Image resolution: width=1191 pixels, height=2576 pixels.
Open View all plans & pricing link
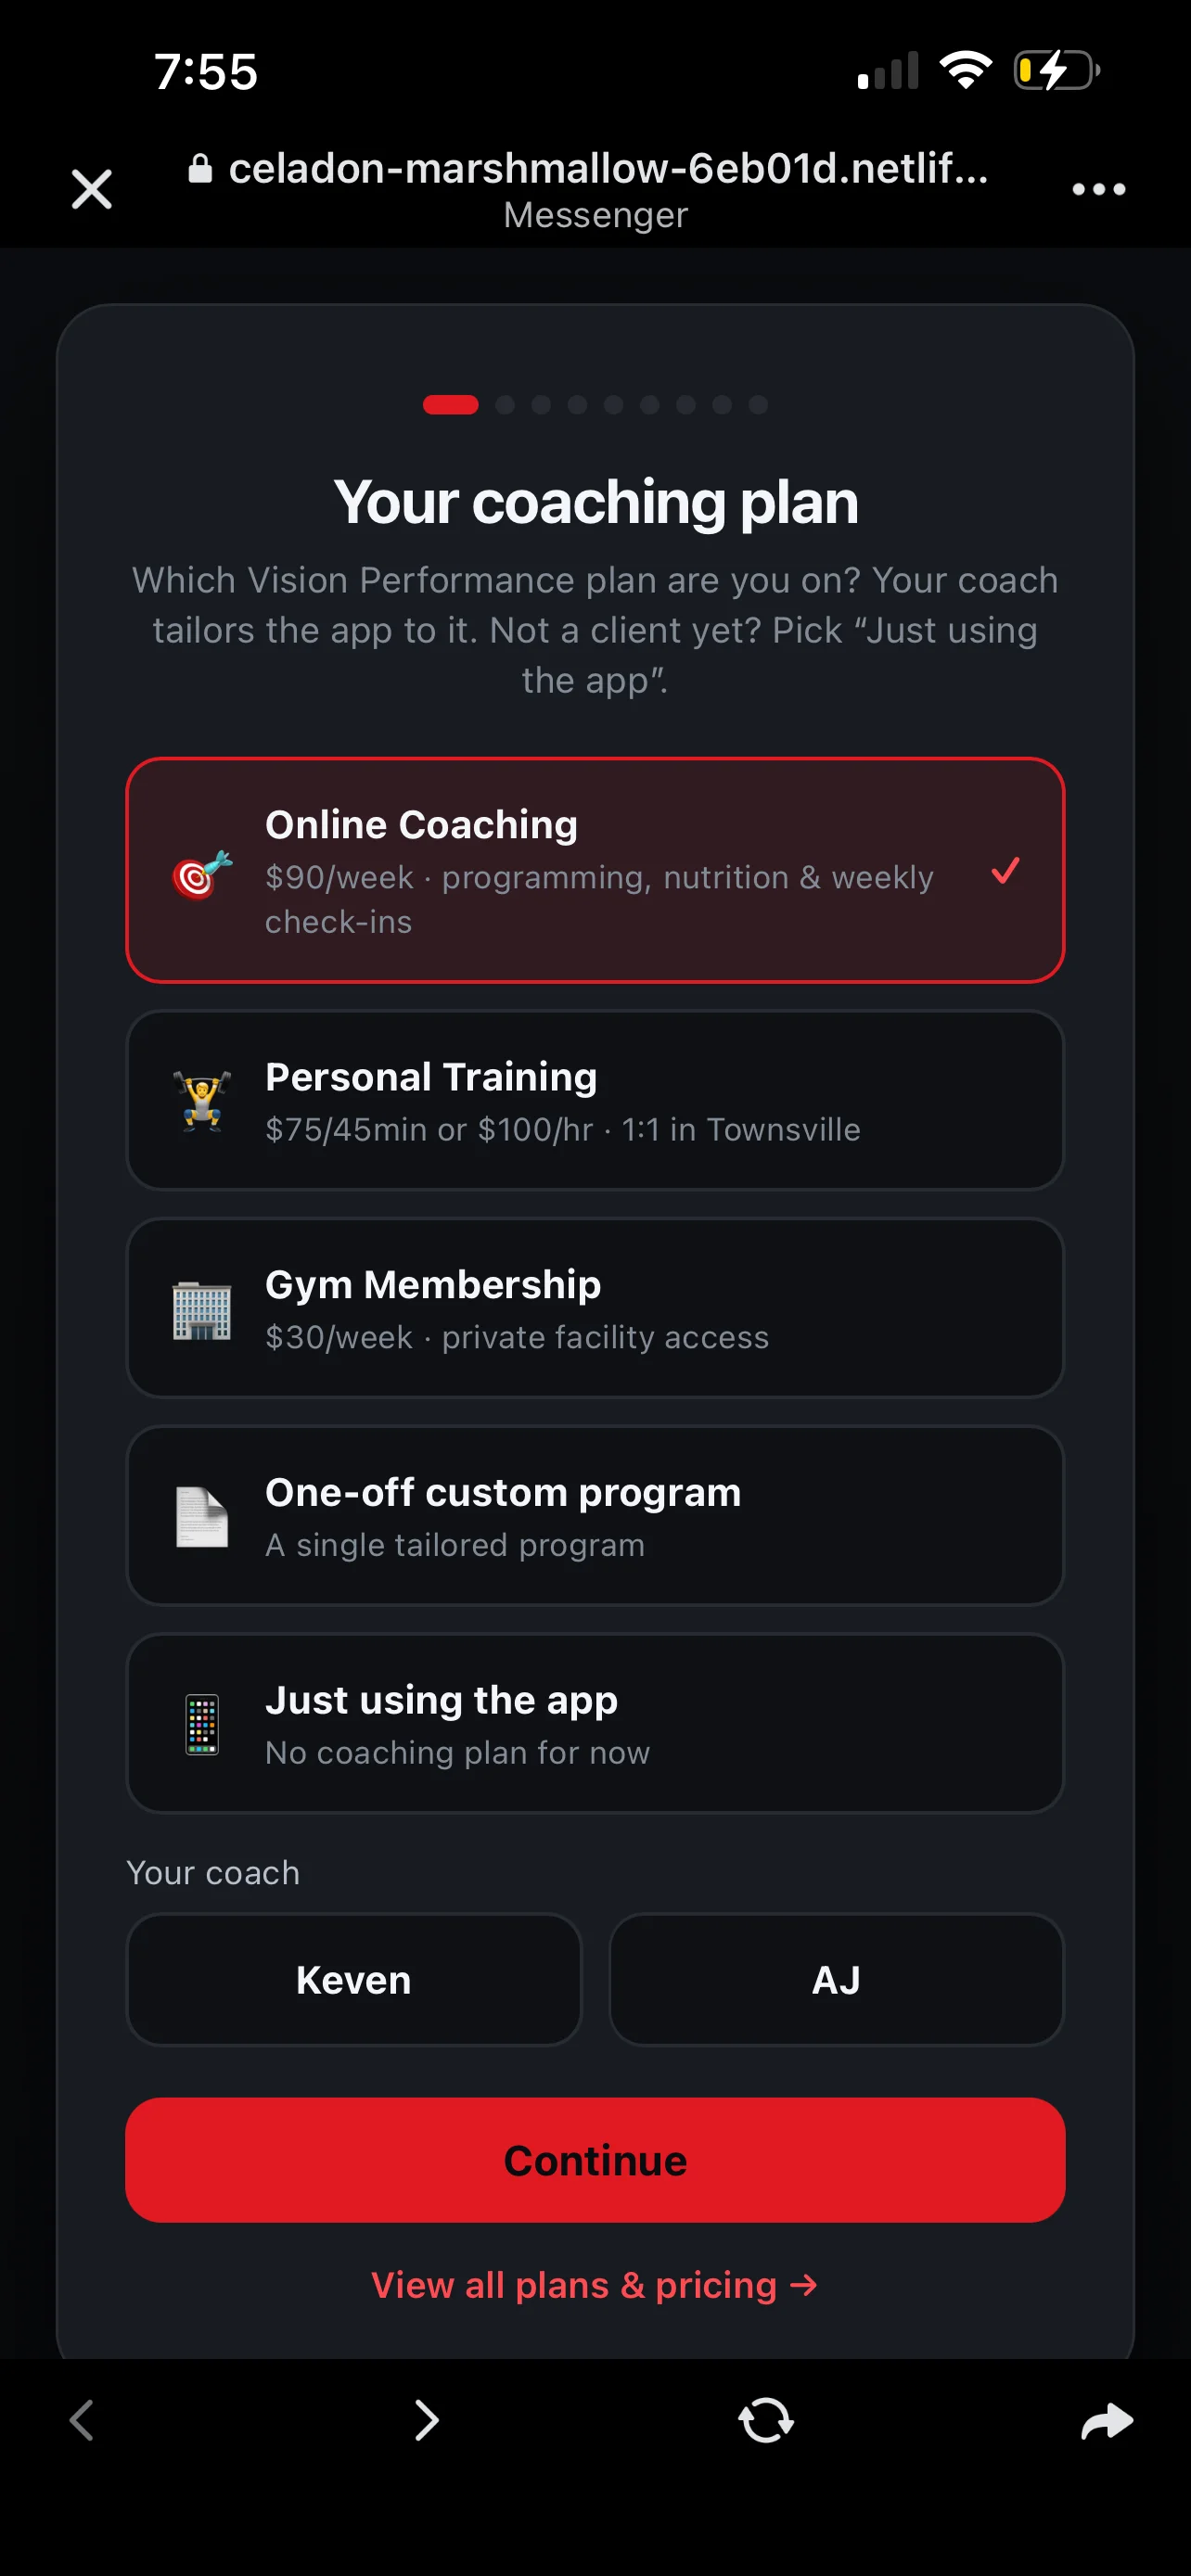[x=595, y=2285]
